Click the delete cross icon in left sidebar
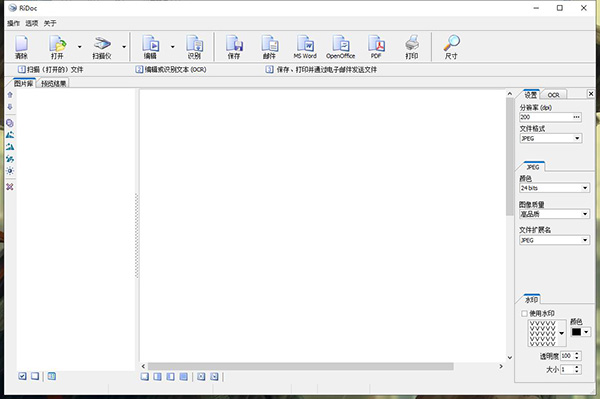The image size is (600, 399). click(10, 187)
